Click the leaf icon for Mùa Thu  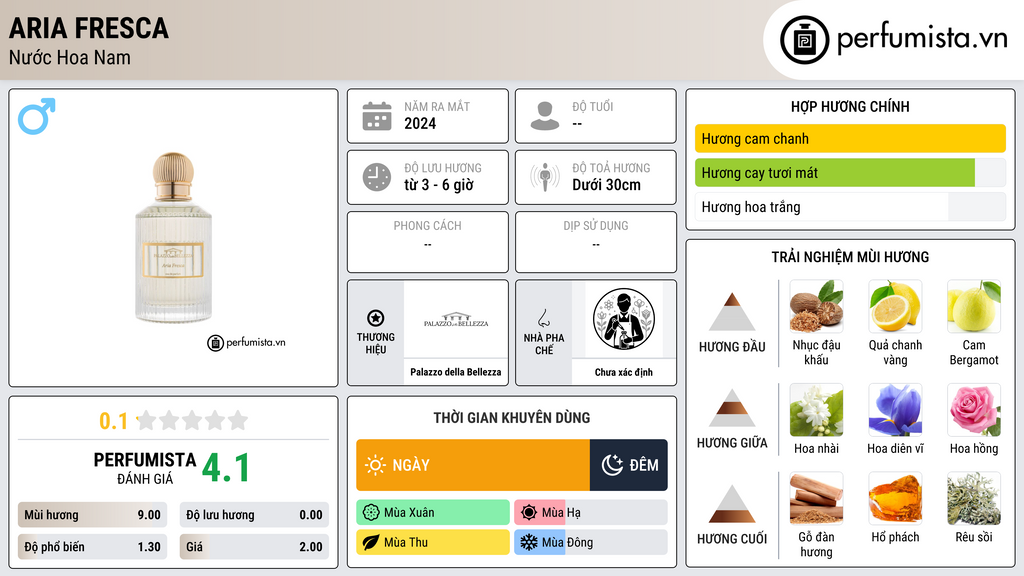pos(371,542)
